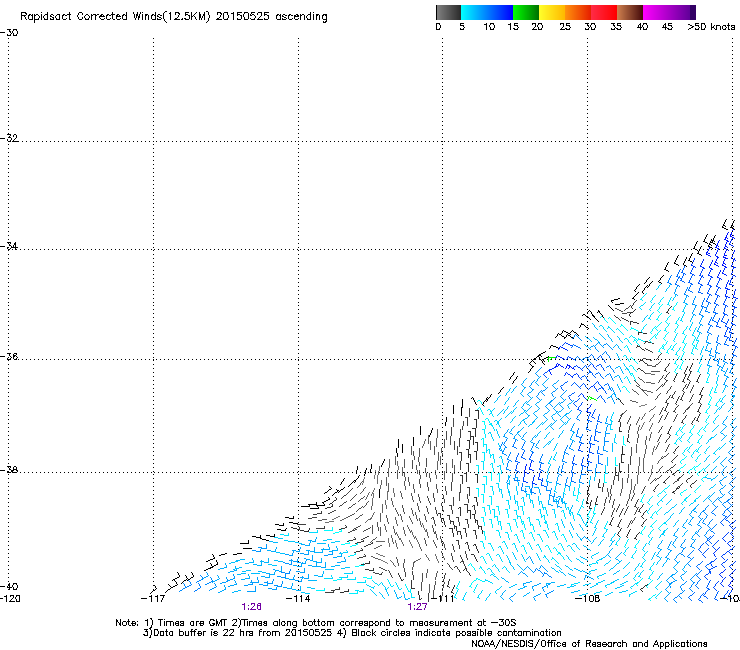Viewport: 740px width, 650px height.
Task: Click the '-114' longitude axis label
Action: (x=298, y=599)
